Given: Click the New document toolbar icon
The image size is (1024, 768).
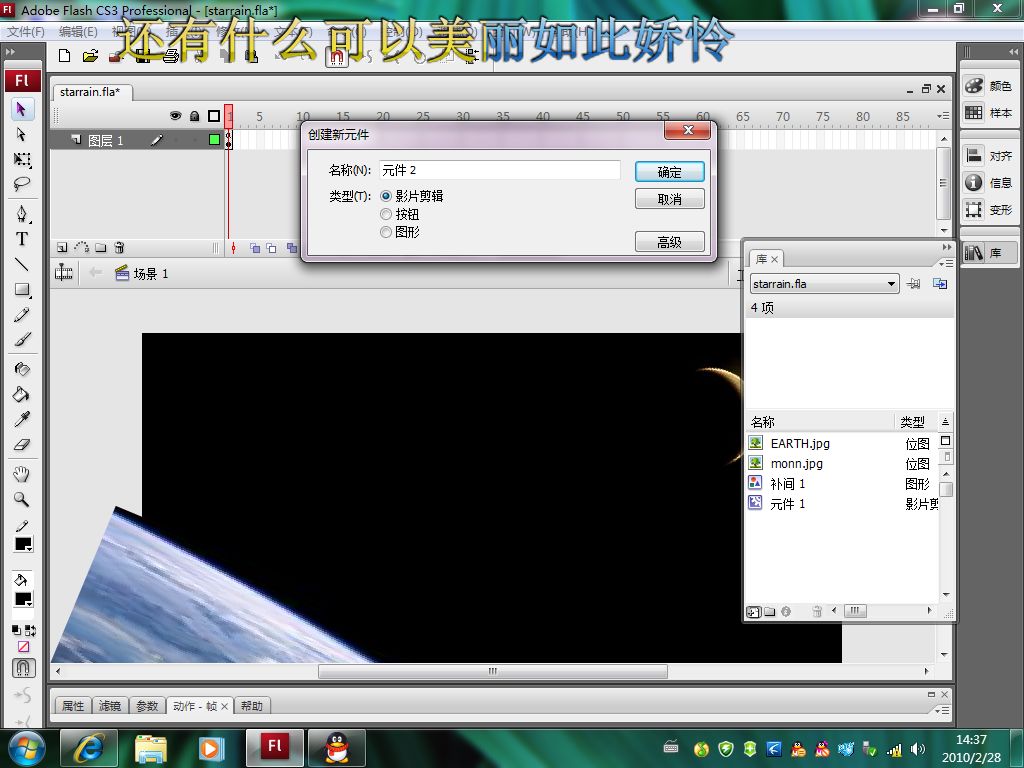Looking at the screenshot, I should tap(64, 56).
